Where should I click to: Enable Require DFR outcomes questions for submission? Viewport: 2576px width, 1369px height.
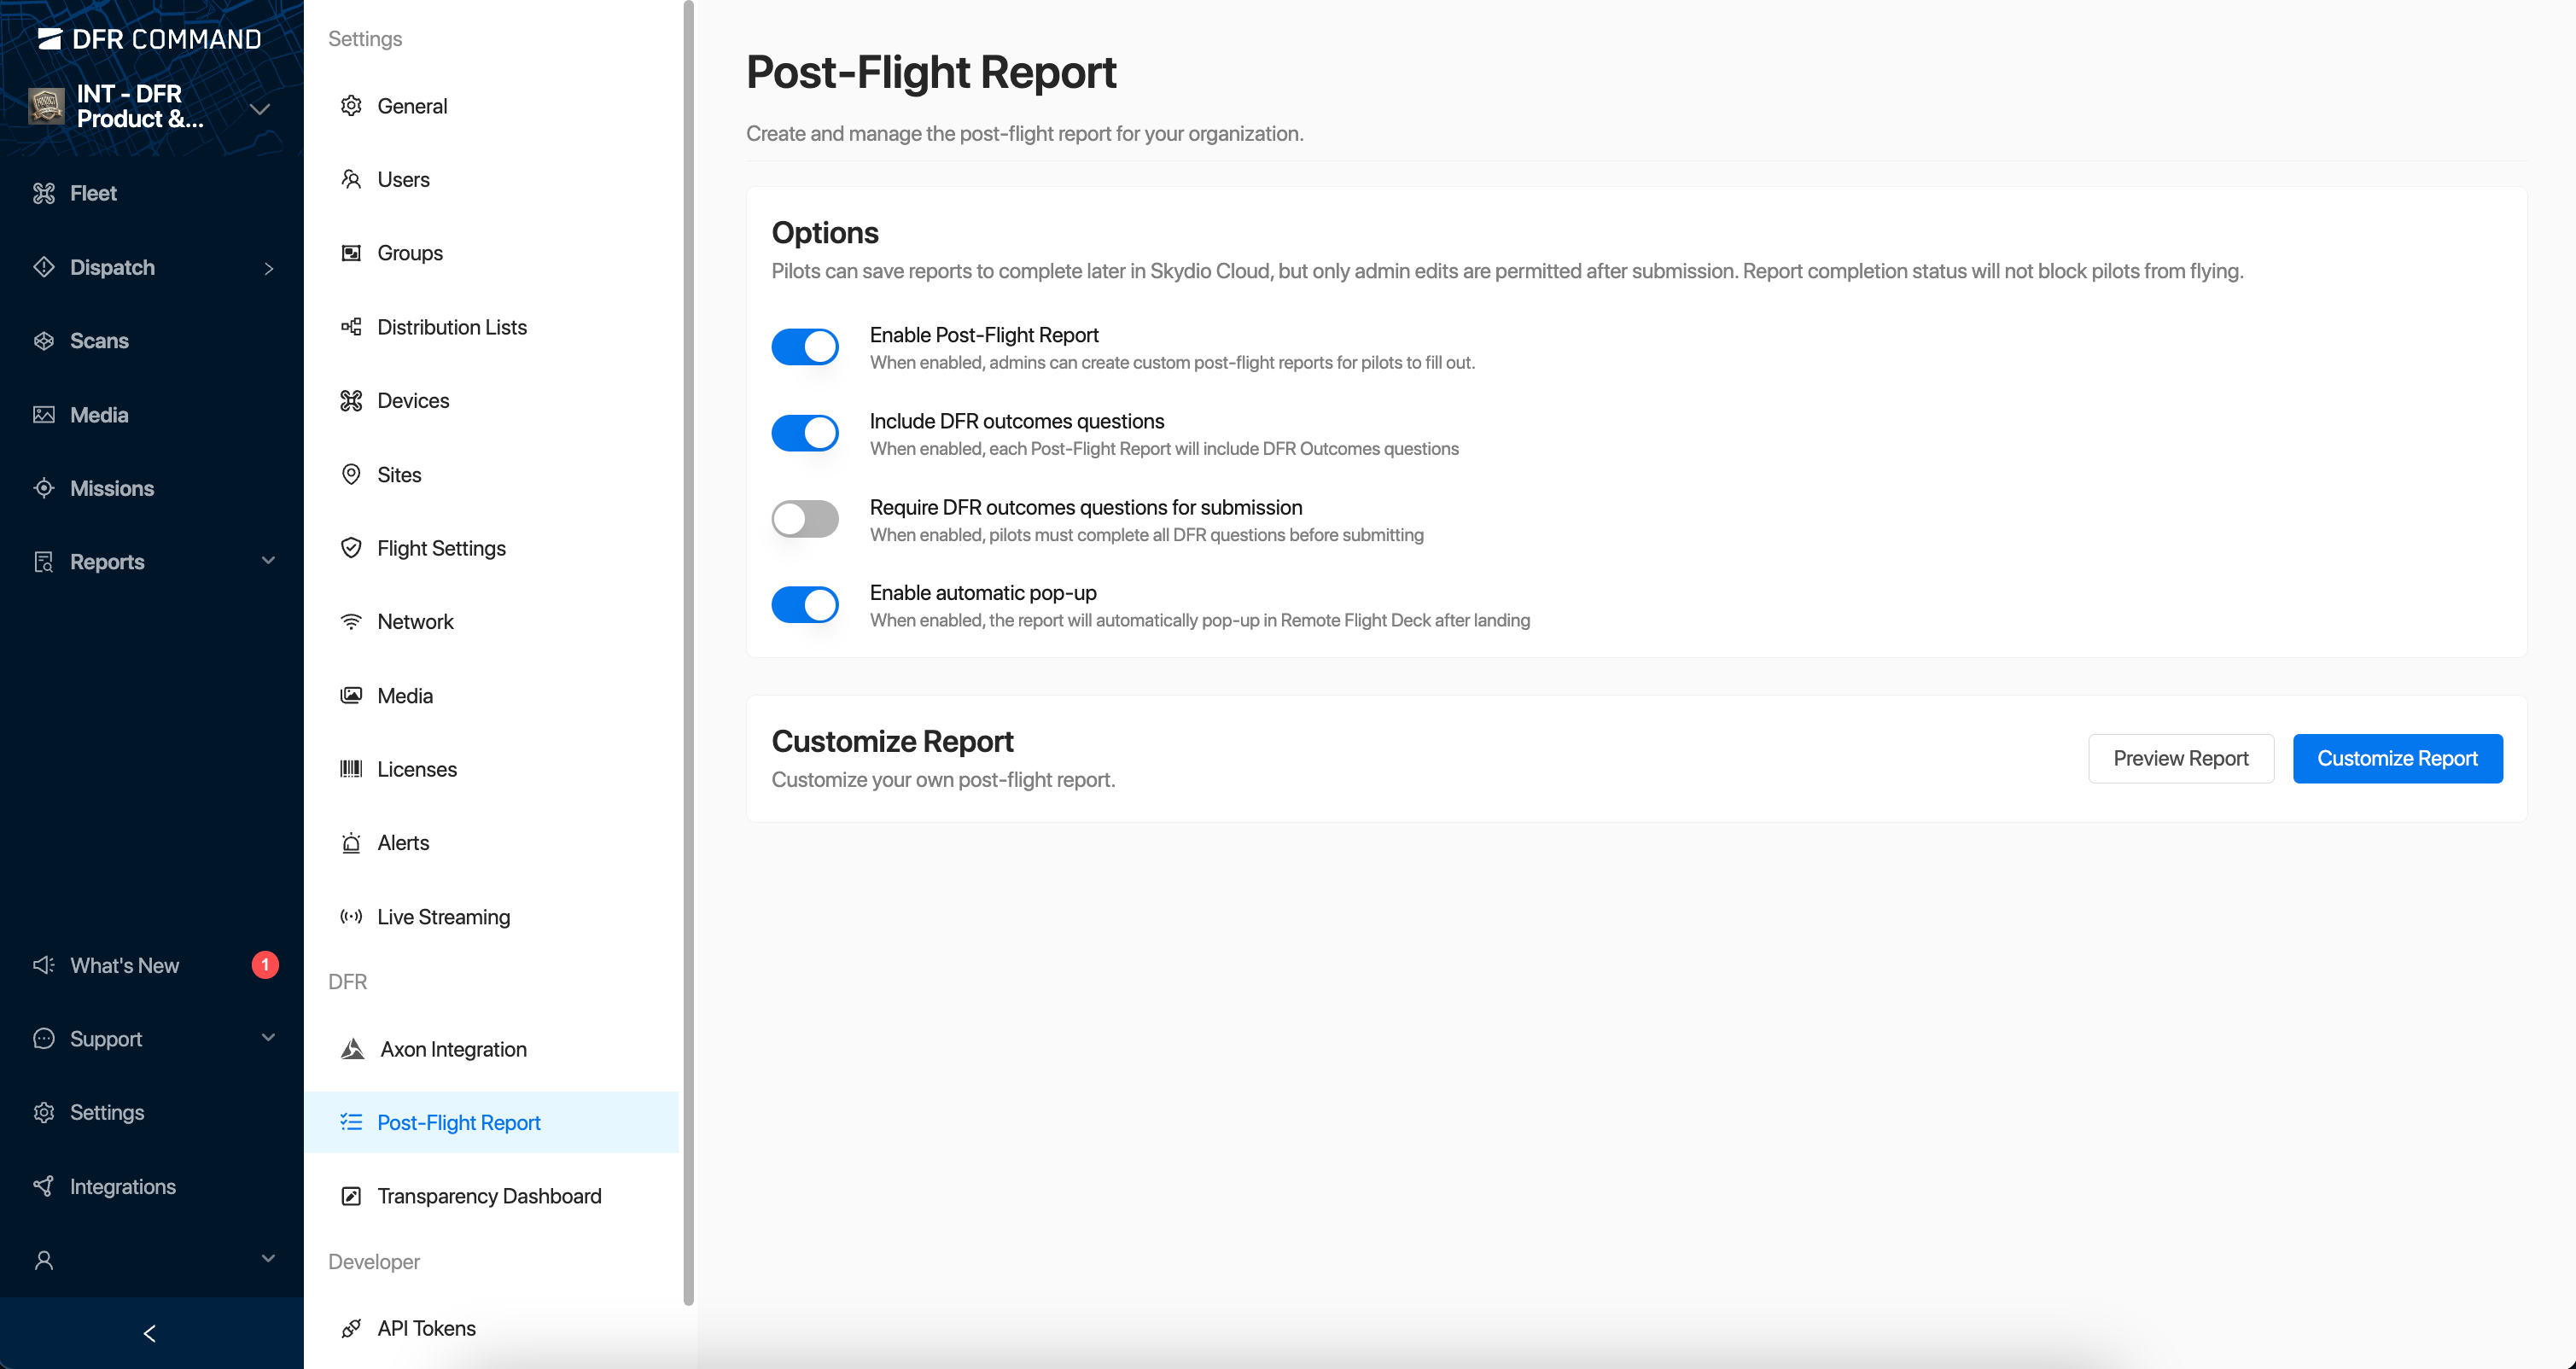[805, 518]
